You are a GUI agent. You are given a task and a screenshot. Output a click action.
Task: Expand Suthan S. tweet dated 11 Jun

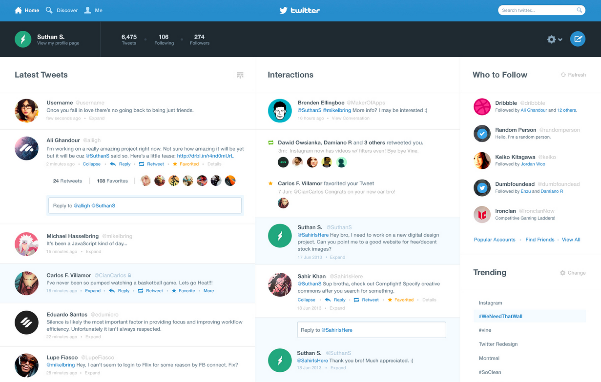[x=337, y=257]
